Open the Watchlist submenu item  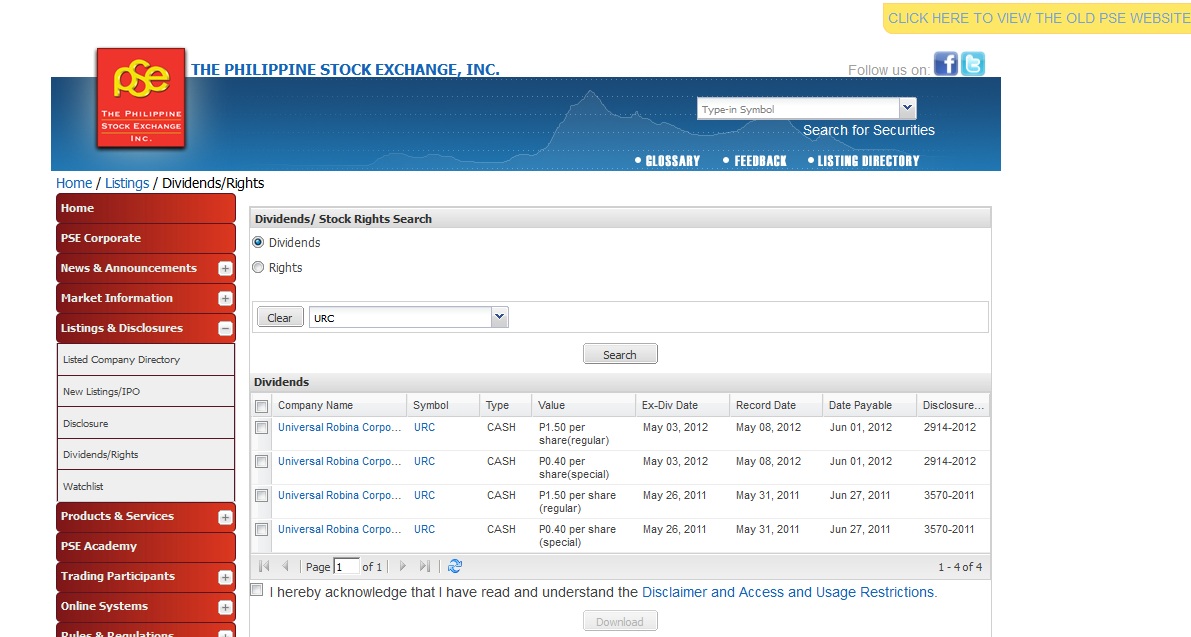click(x=146, y=487)
